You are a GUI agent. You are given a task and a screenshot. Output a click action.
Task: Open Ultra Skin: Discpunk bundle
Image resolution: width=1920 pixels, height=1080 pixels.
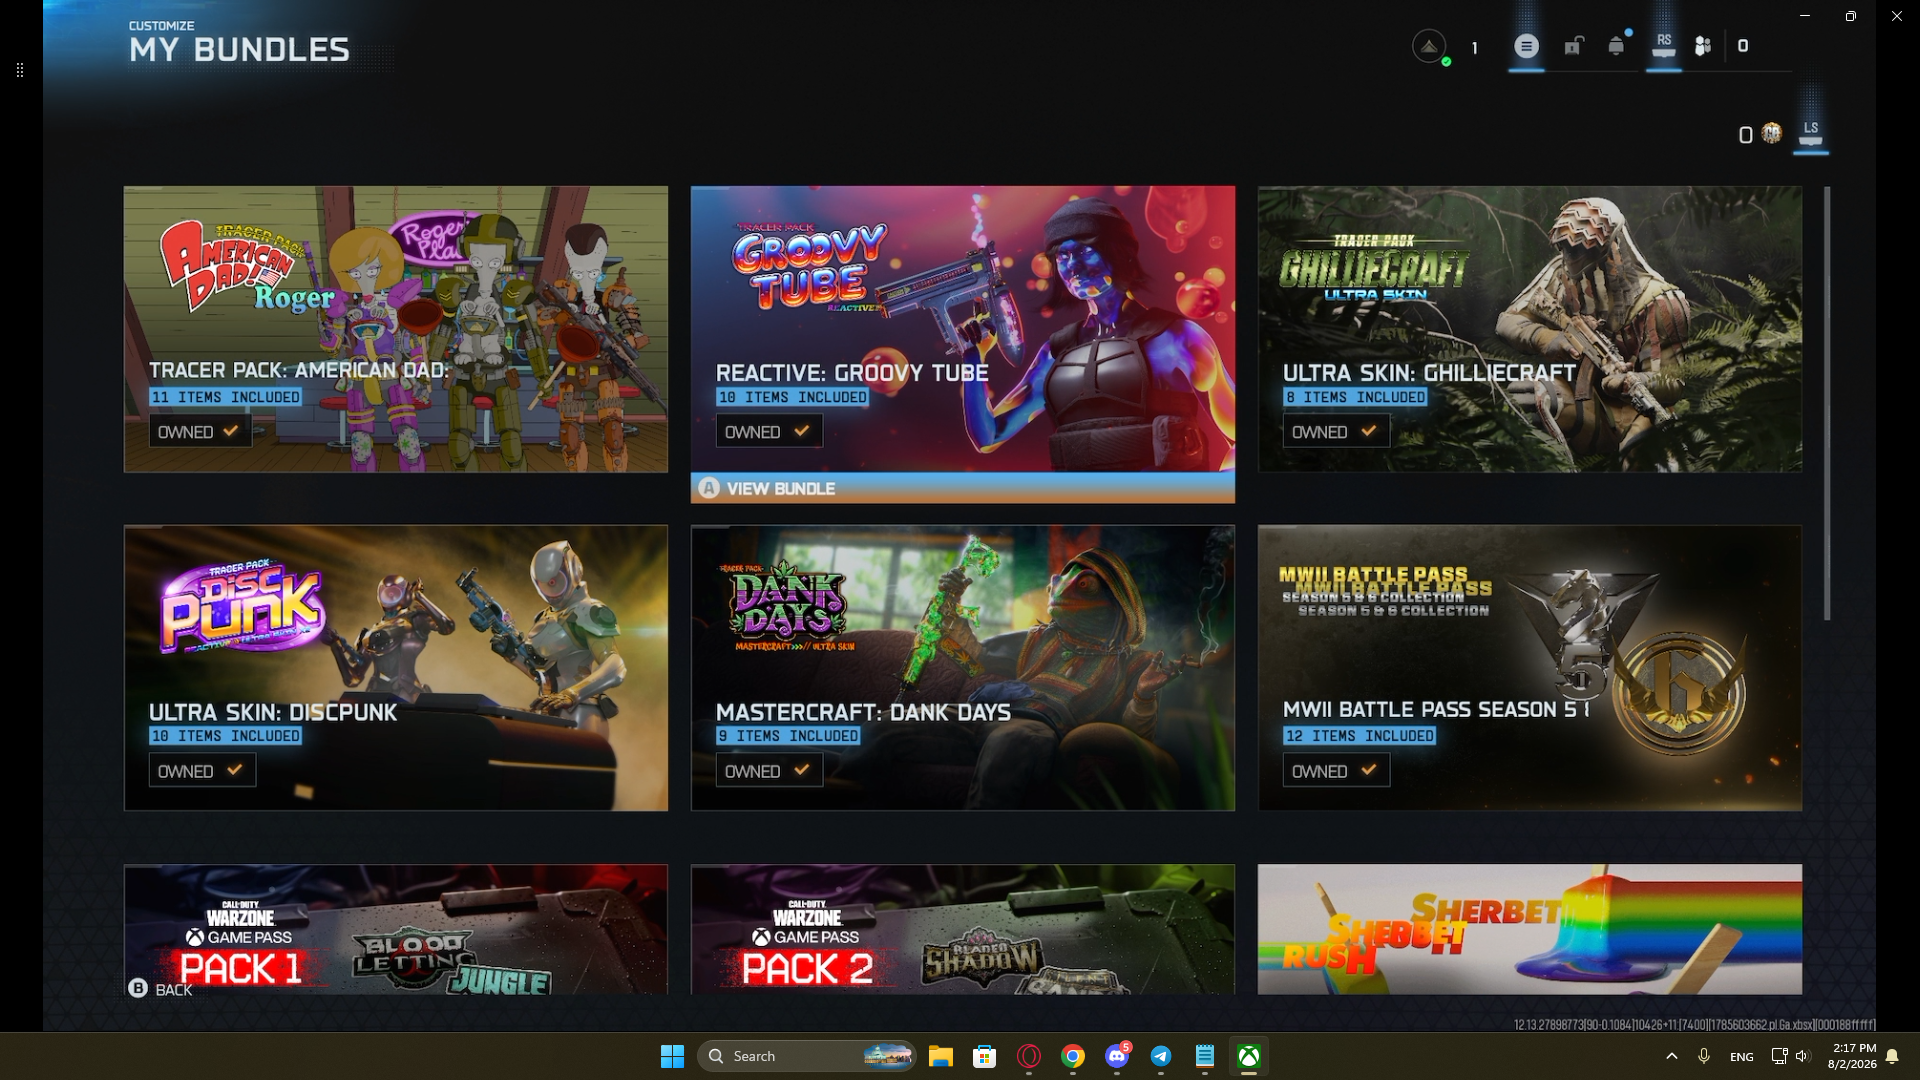396,668
